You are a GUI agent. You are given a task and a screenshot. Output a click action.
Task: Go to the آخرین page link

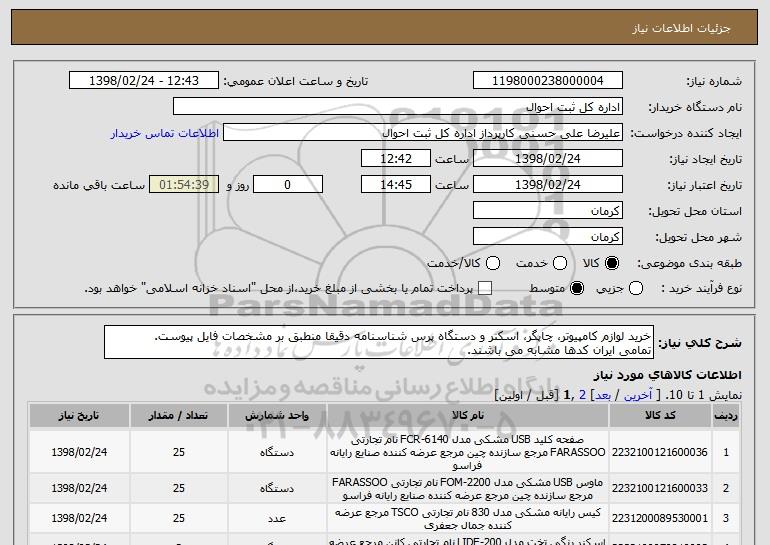tap(638, 395)
